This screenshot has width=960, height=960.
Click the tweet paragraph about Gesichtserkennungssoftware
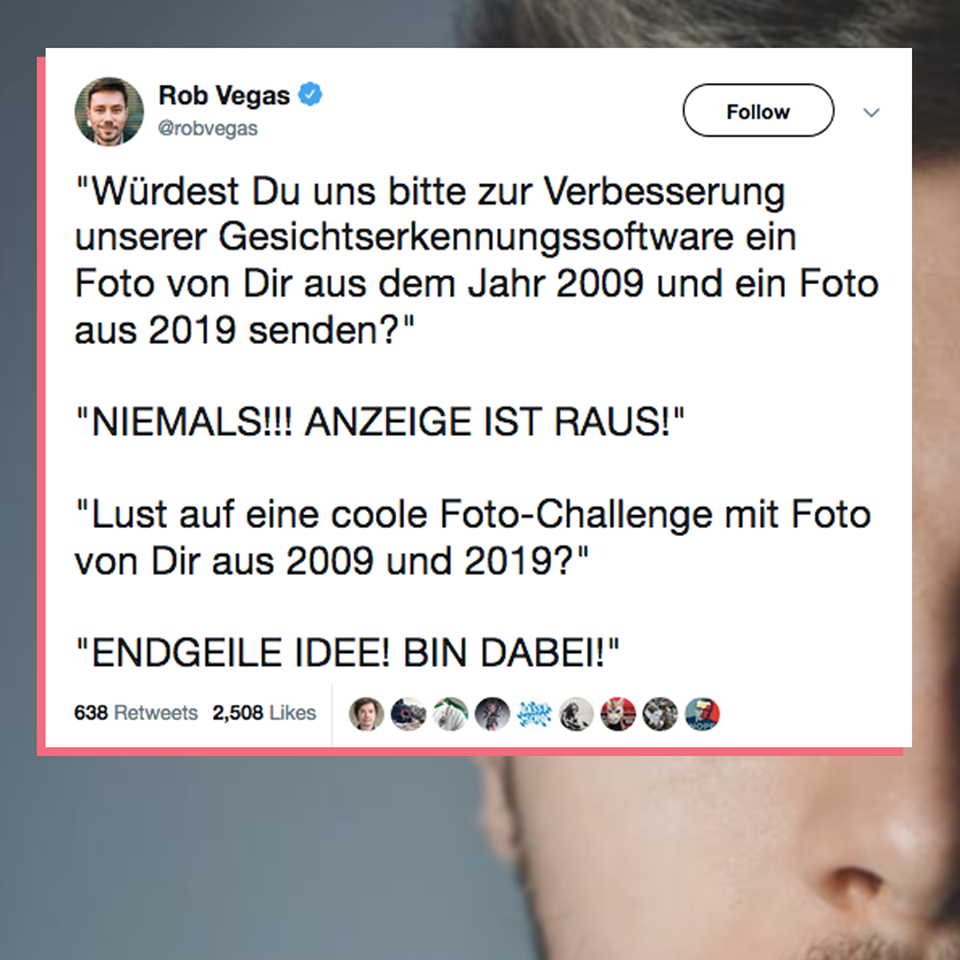477,261
